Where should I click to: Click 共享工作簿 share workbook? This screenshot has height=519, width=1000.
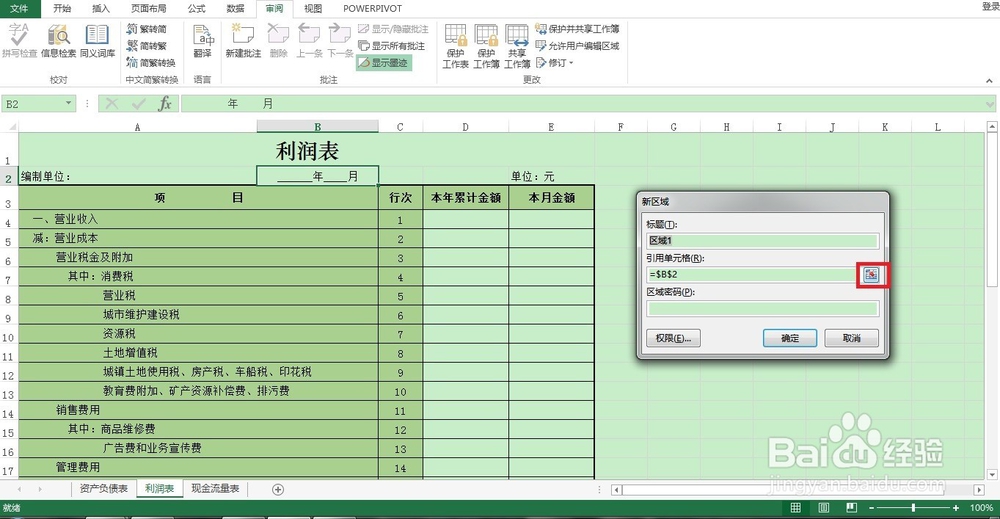[517, 46]
